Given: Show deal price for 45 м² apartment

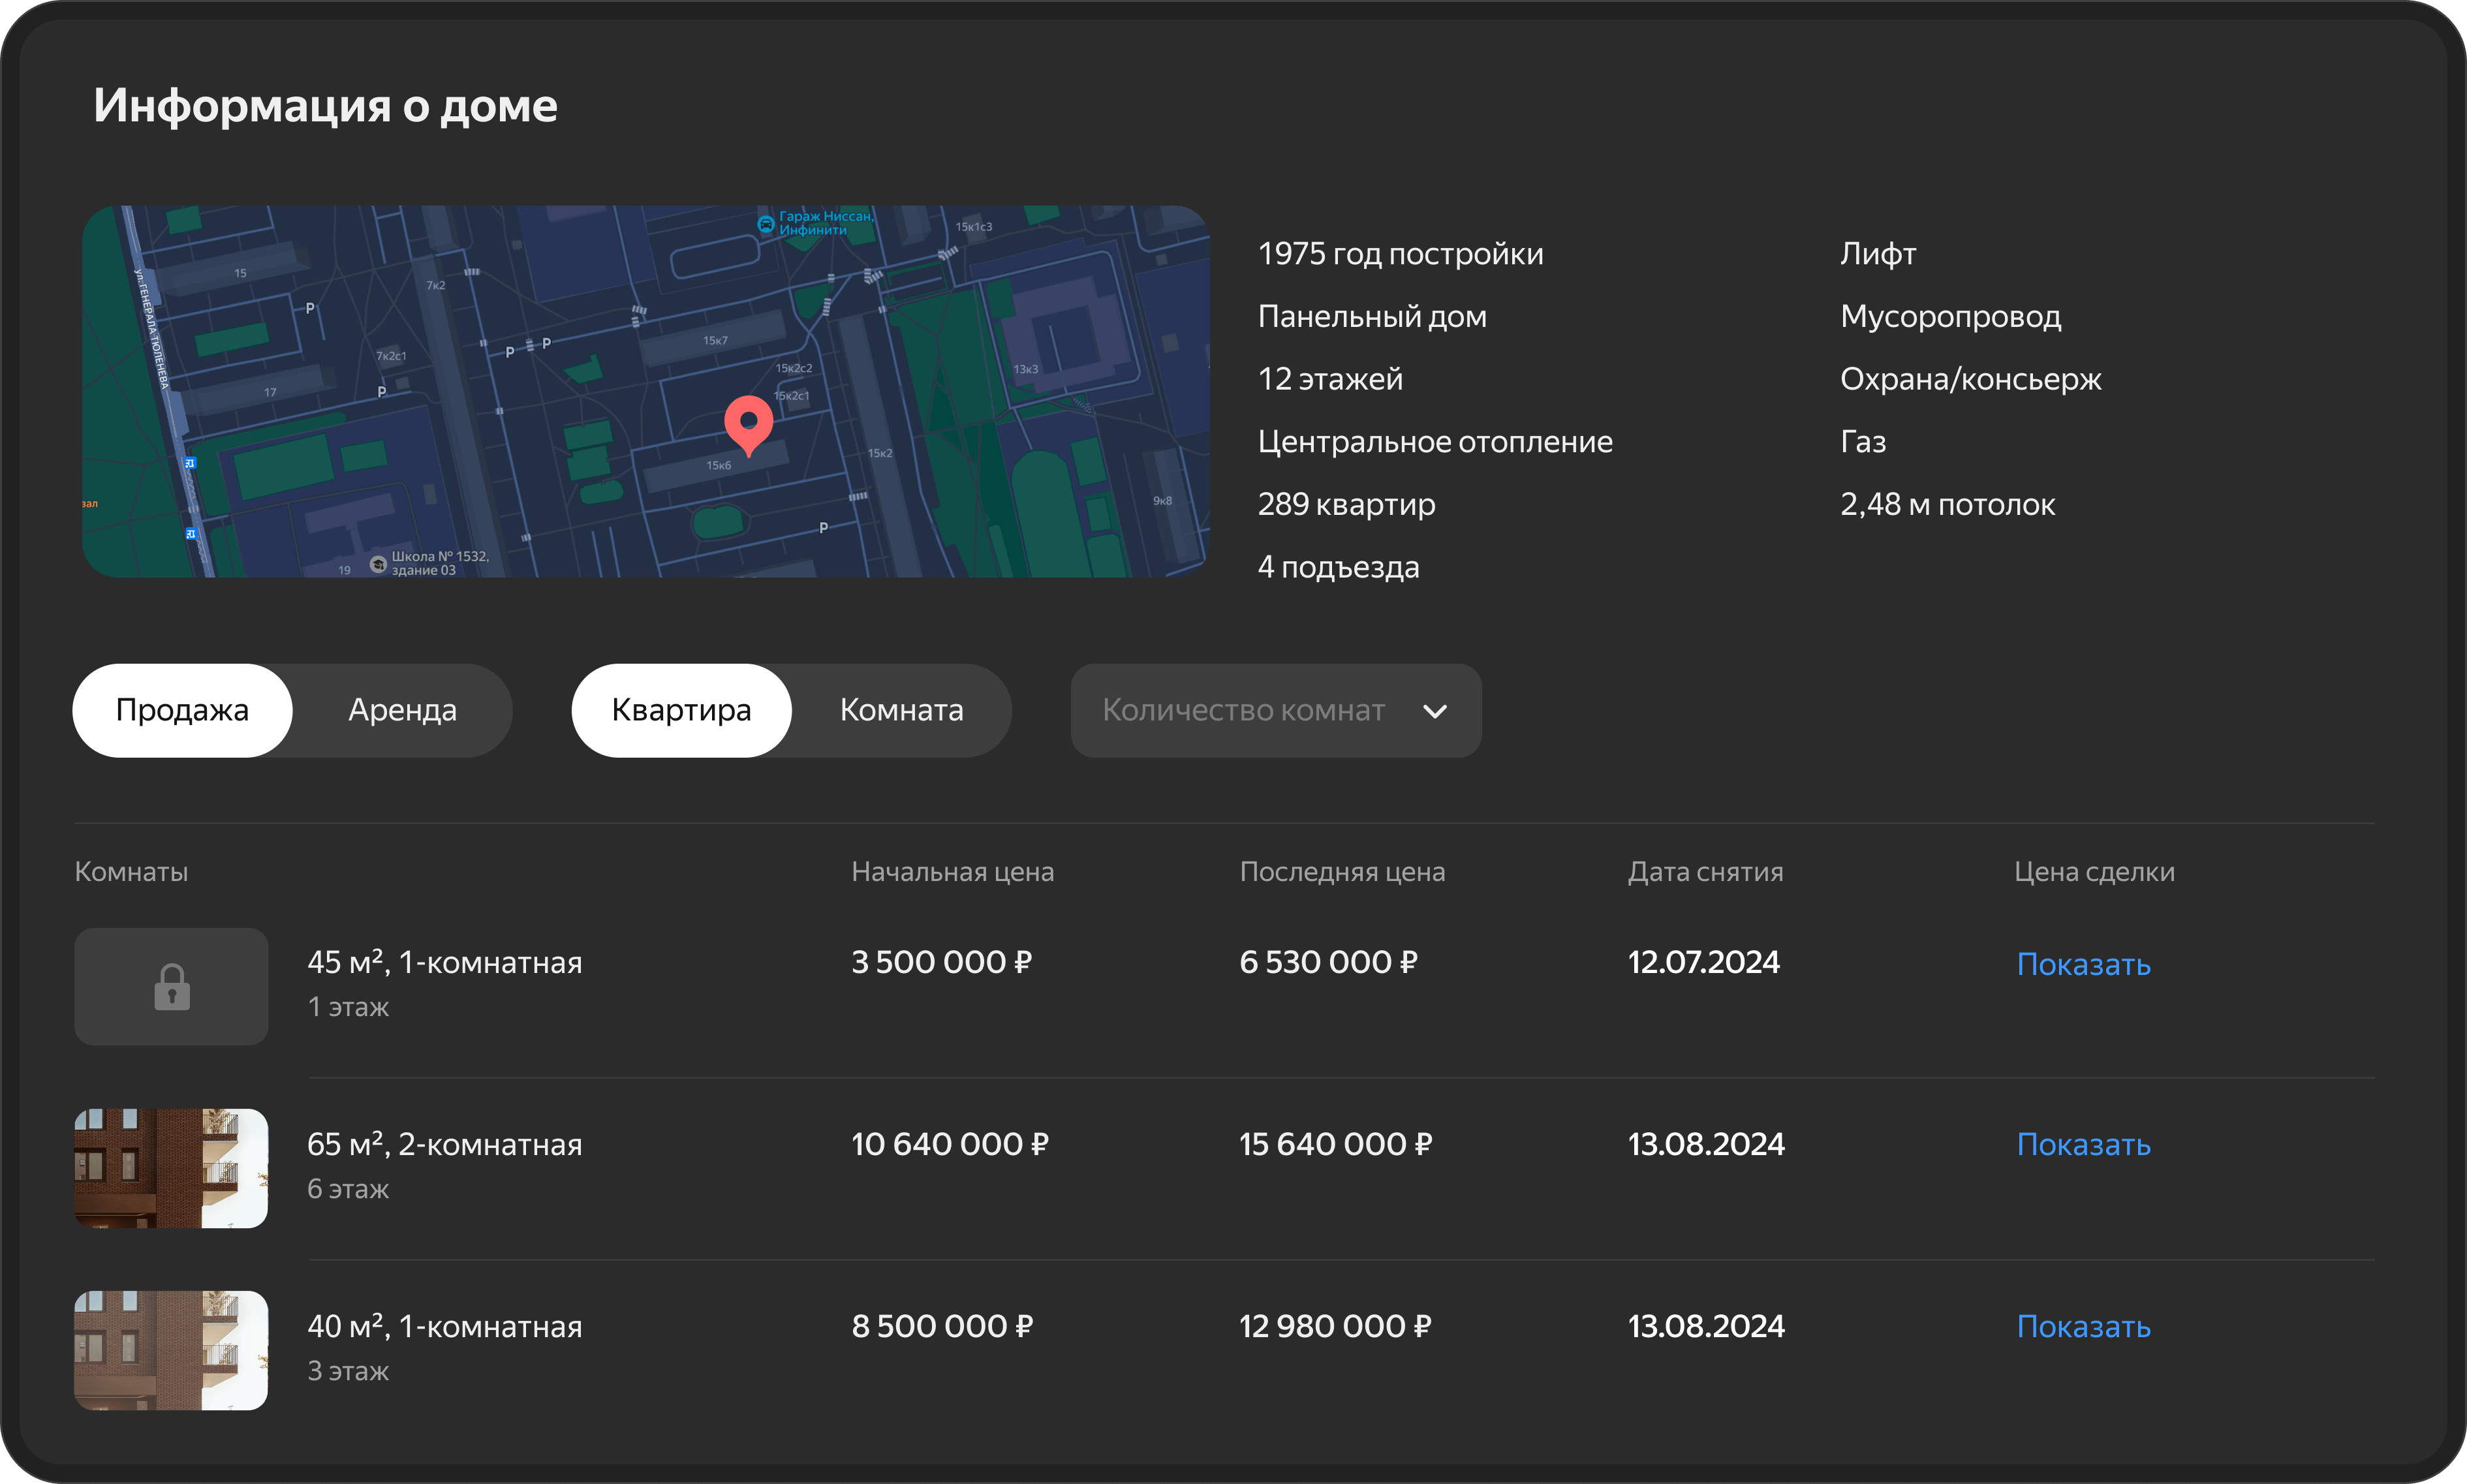Looking at the screenshot, I should (2083, 964).
